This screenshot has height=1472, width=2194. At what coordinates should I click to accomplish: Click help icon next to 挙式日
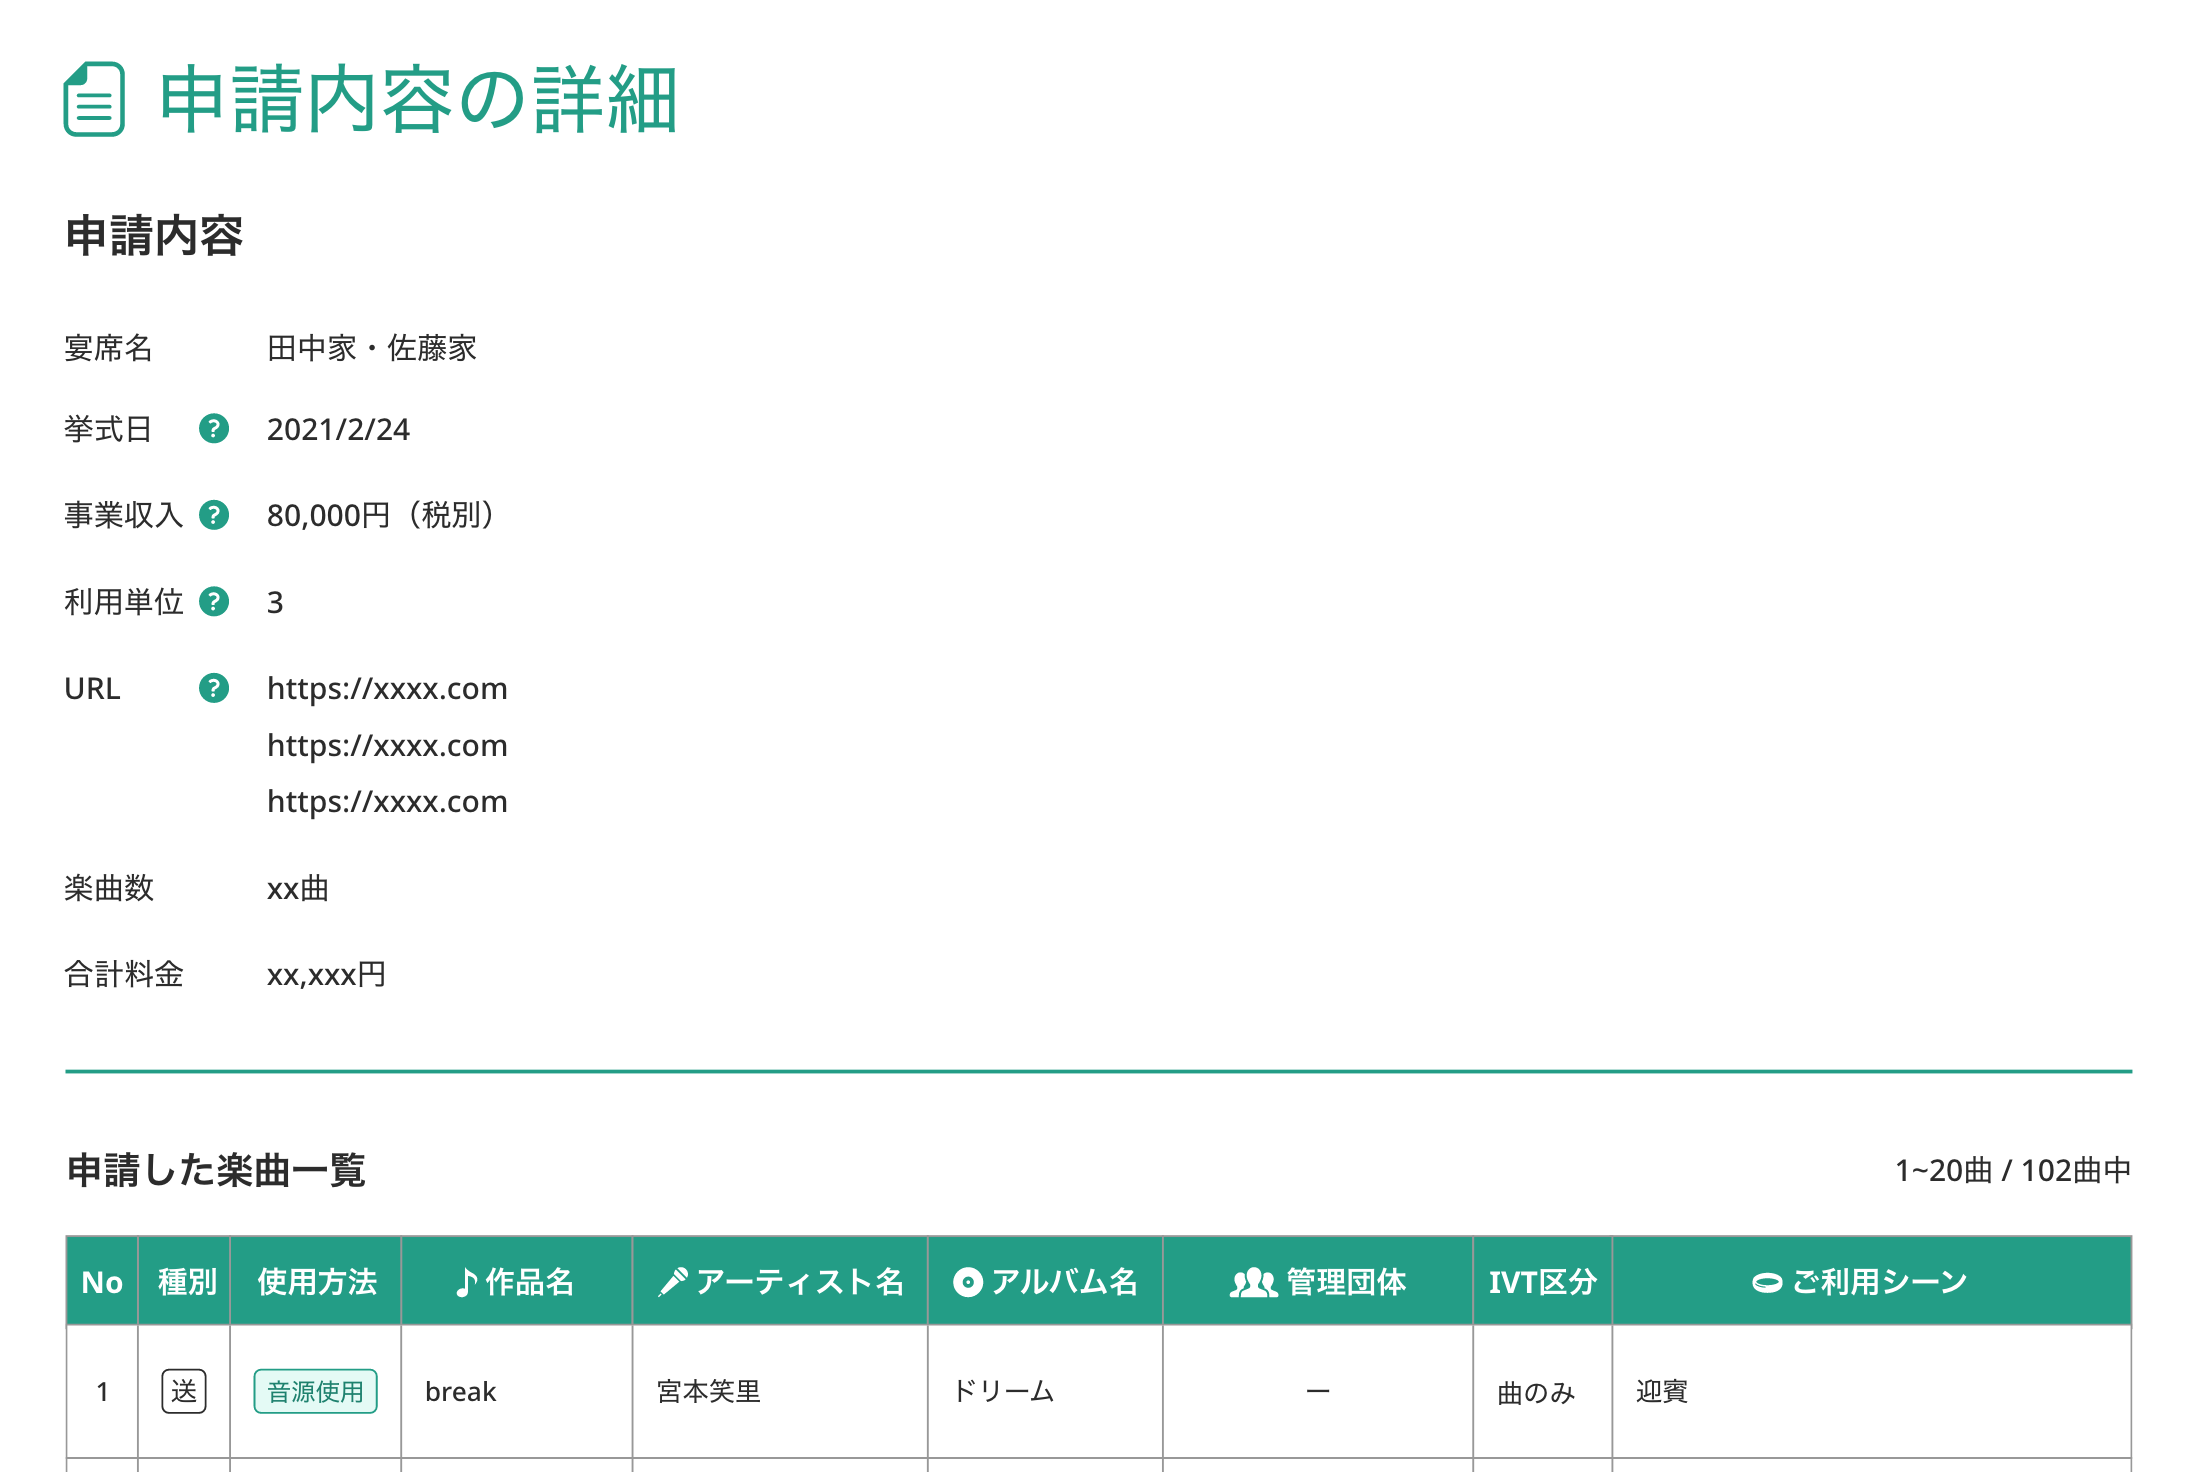point(214,429)
